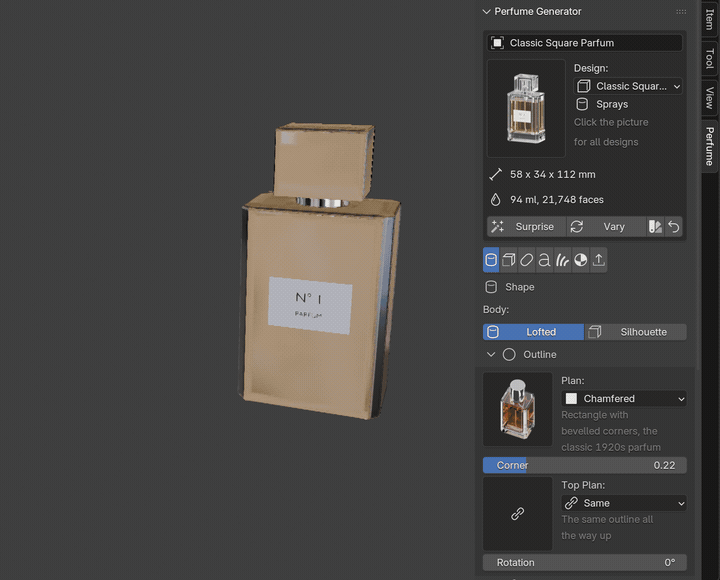Collapse the Outline section
This screenshot has width=720, height=580.
(491, 355)
